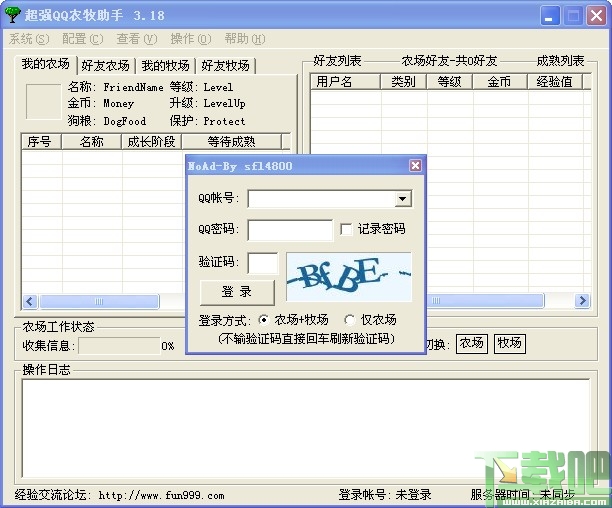Switch to 好友农场 tab
This screenshot has height=508, width=612.
(105, 66)
